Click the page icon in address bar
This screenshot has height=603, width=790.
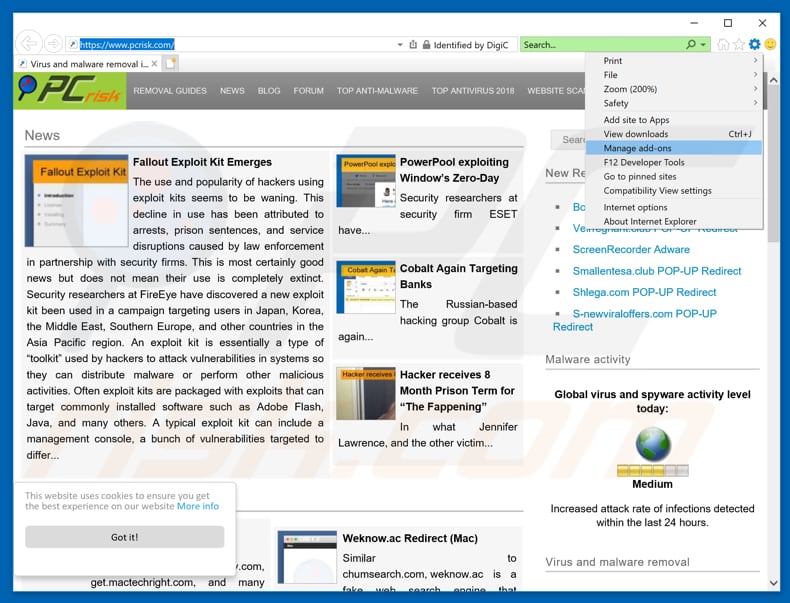(73, 45)
